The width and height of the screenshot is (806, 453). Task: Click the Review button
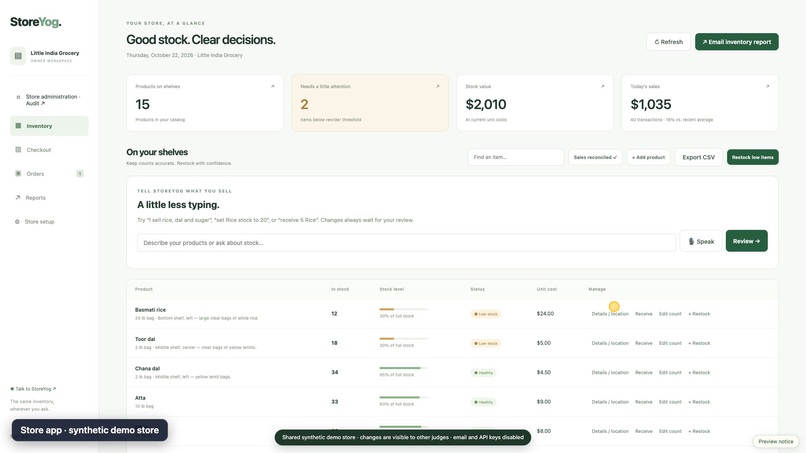(x=746, y=241)
